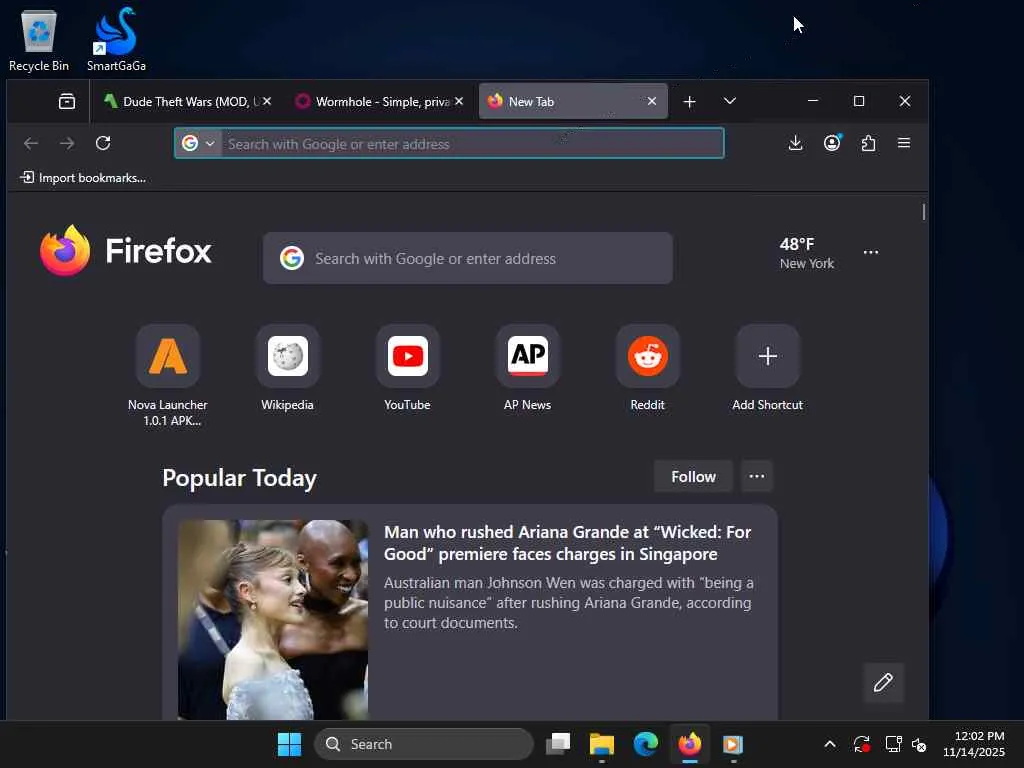
Task: Click the page vertical scrollbar
Action: coord(923,212)
